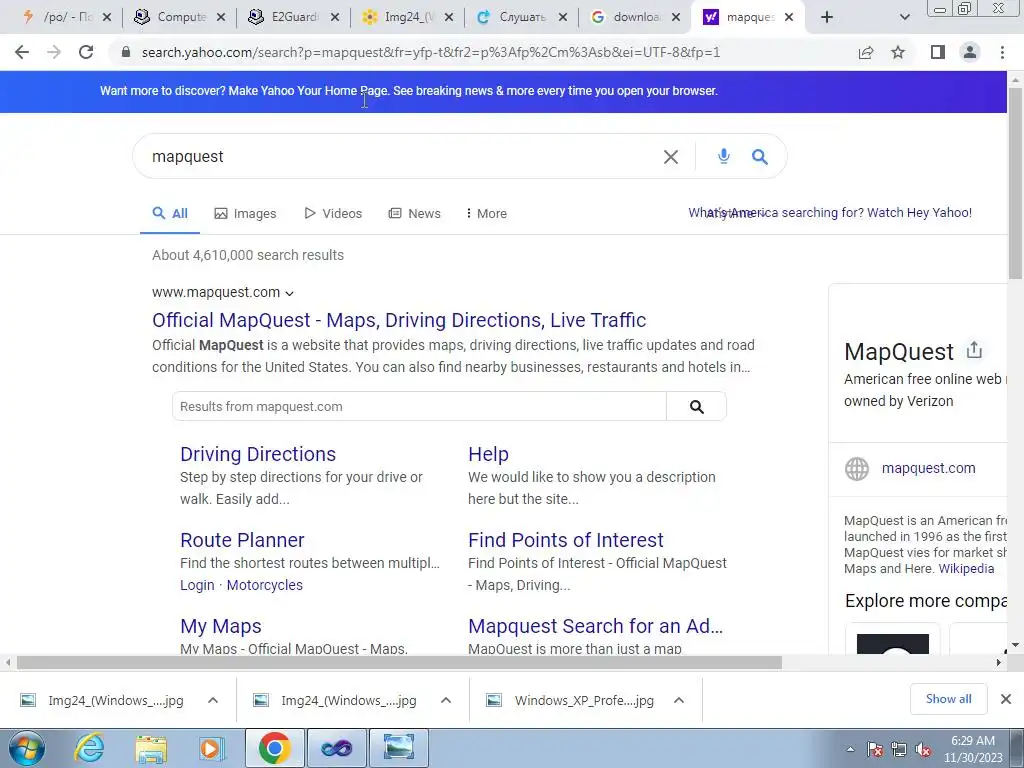
Task: Search within mapquest.com results button
Action: 697,407
